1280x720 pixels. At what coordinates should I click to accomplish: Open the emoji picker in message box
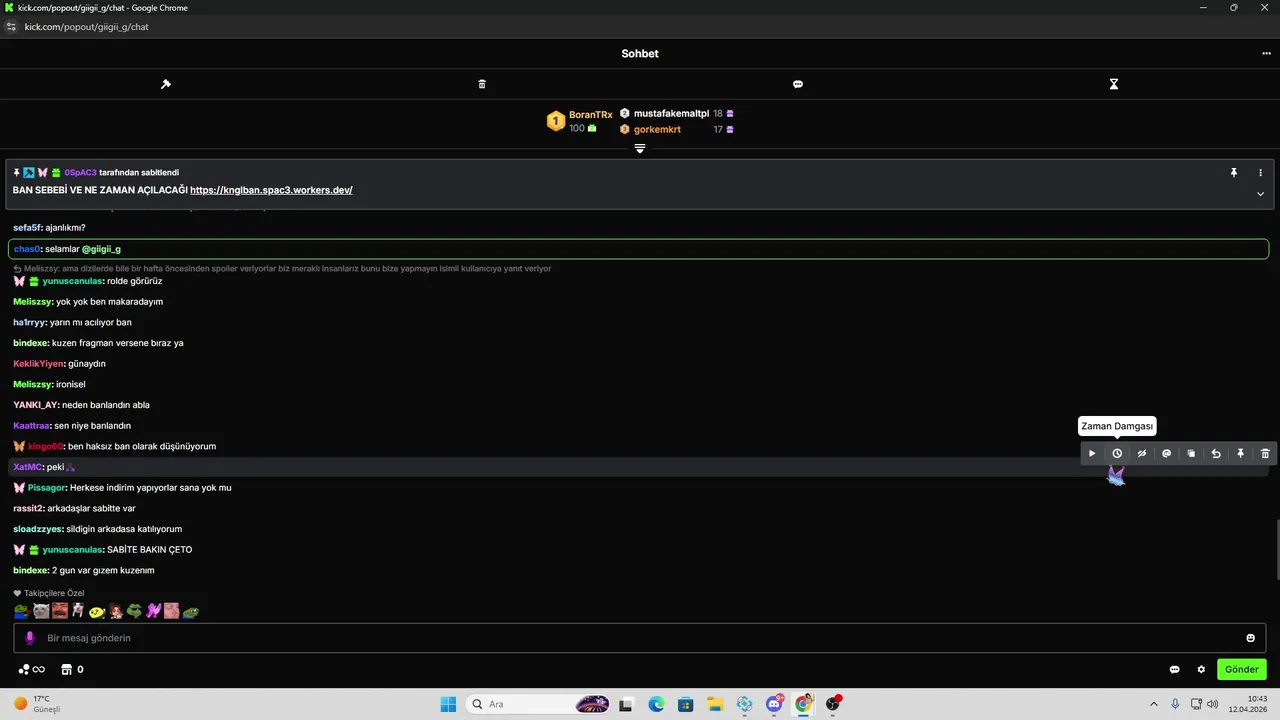coord(1250,638)
